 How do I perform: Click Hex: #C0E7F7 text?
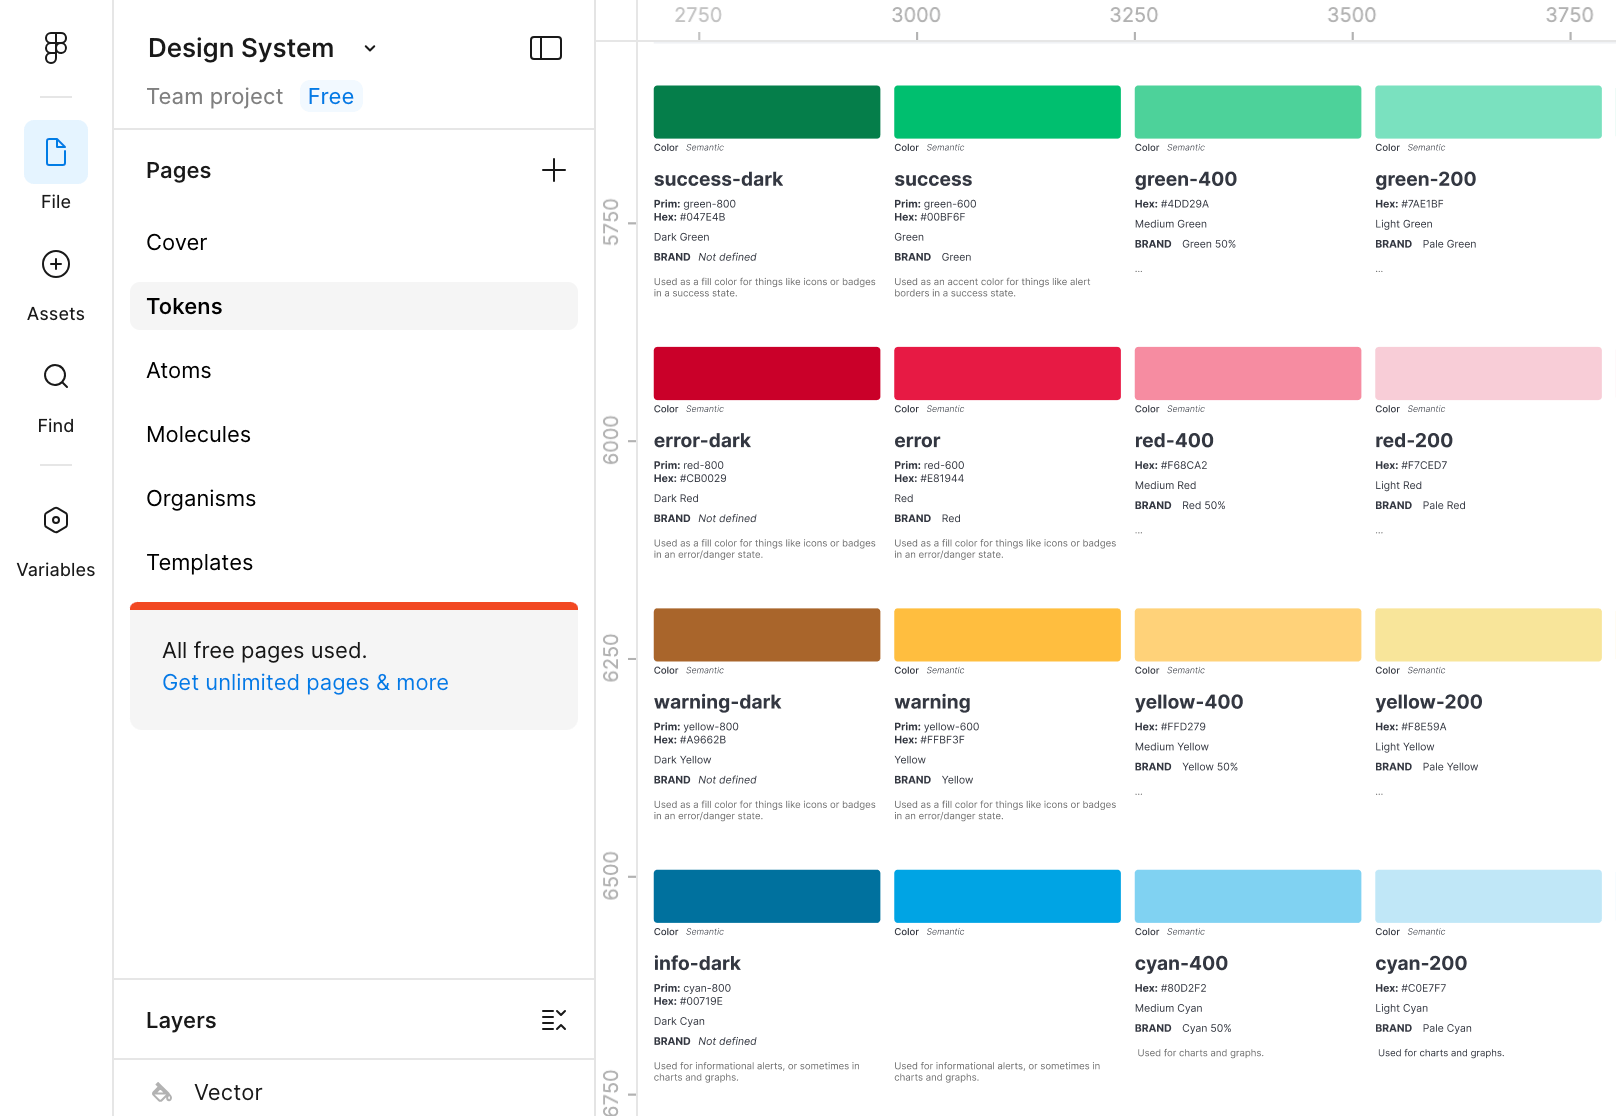tap(1411, 988)
